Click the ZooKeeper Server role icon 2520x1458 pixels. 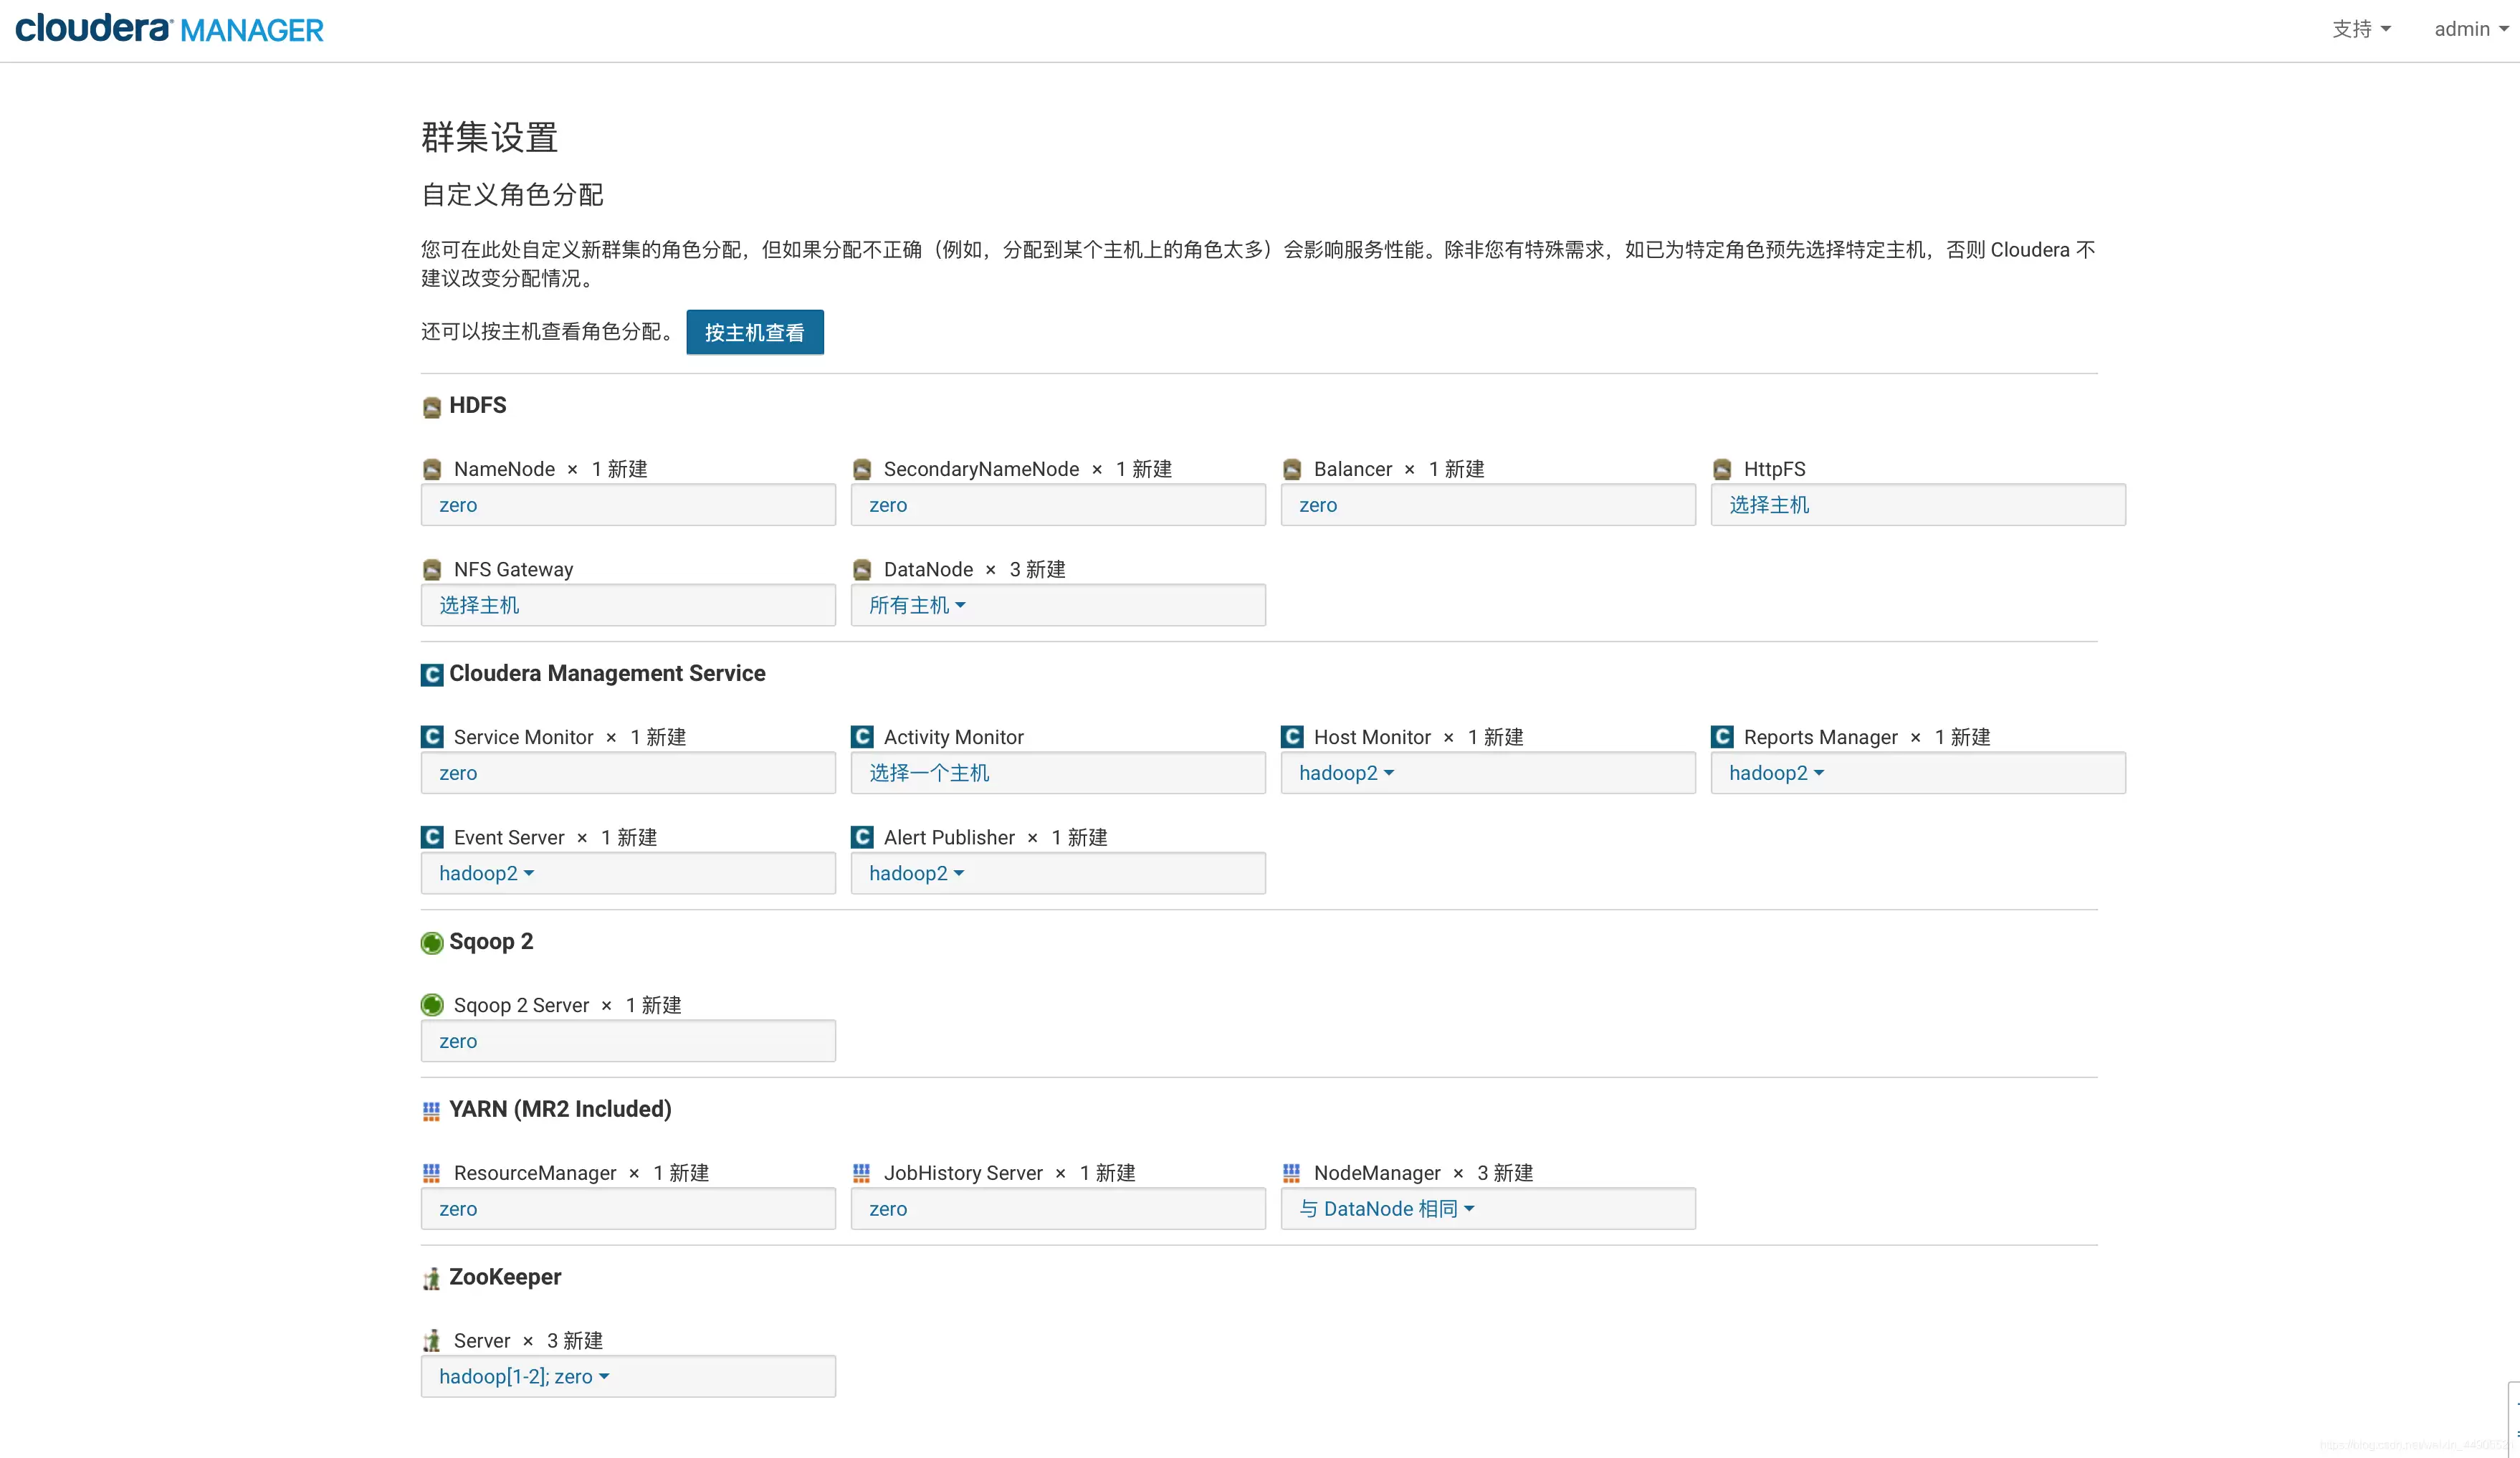click(x=432, y=1341)
